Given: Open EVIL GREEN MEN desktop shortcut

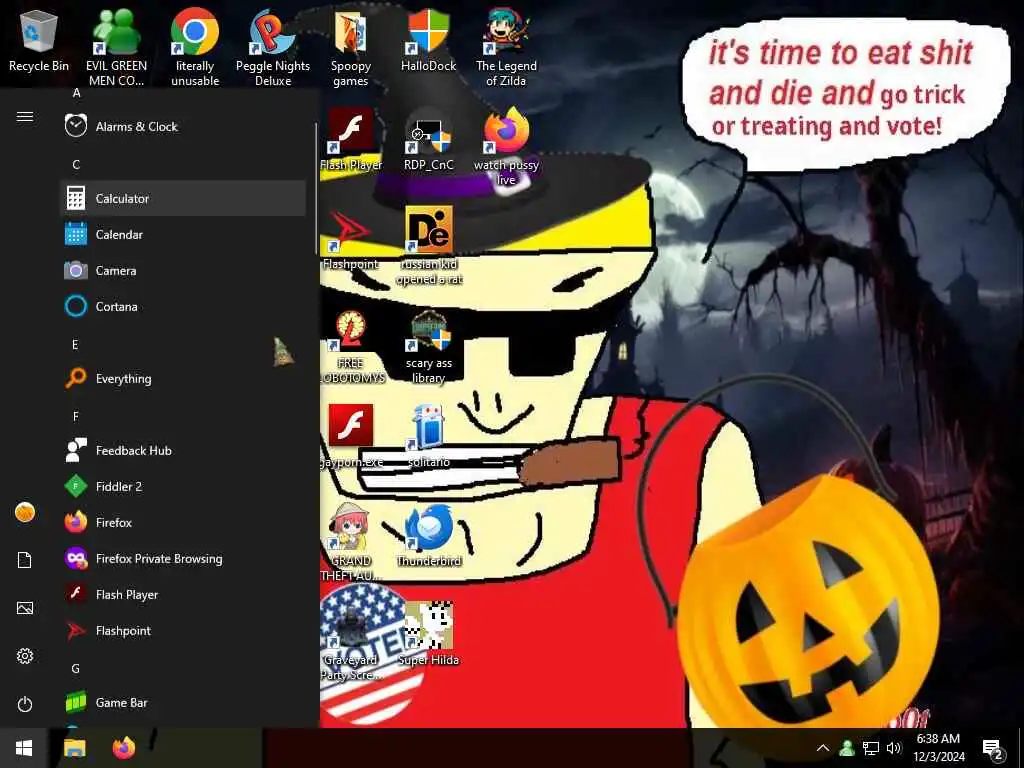Looking at the screenshot, I should (x=116, y=48).
